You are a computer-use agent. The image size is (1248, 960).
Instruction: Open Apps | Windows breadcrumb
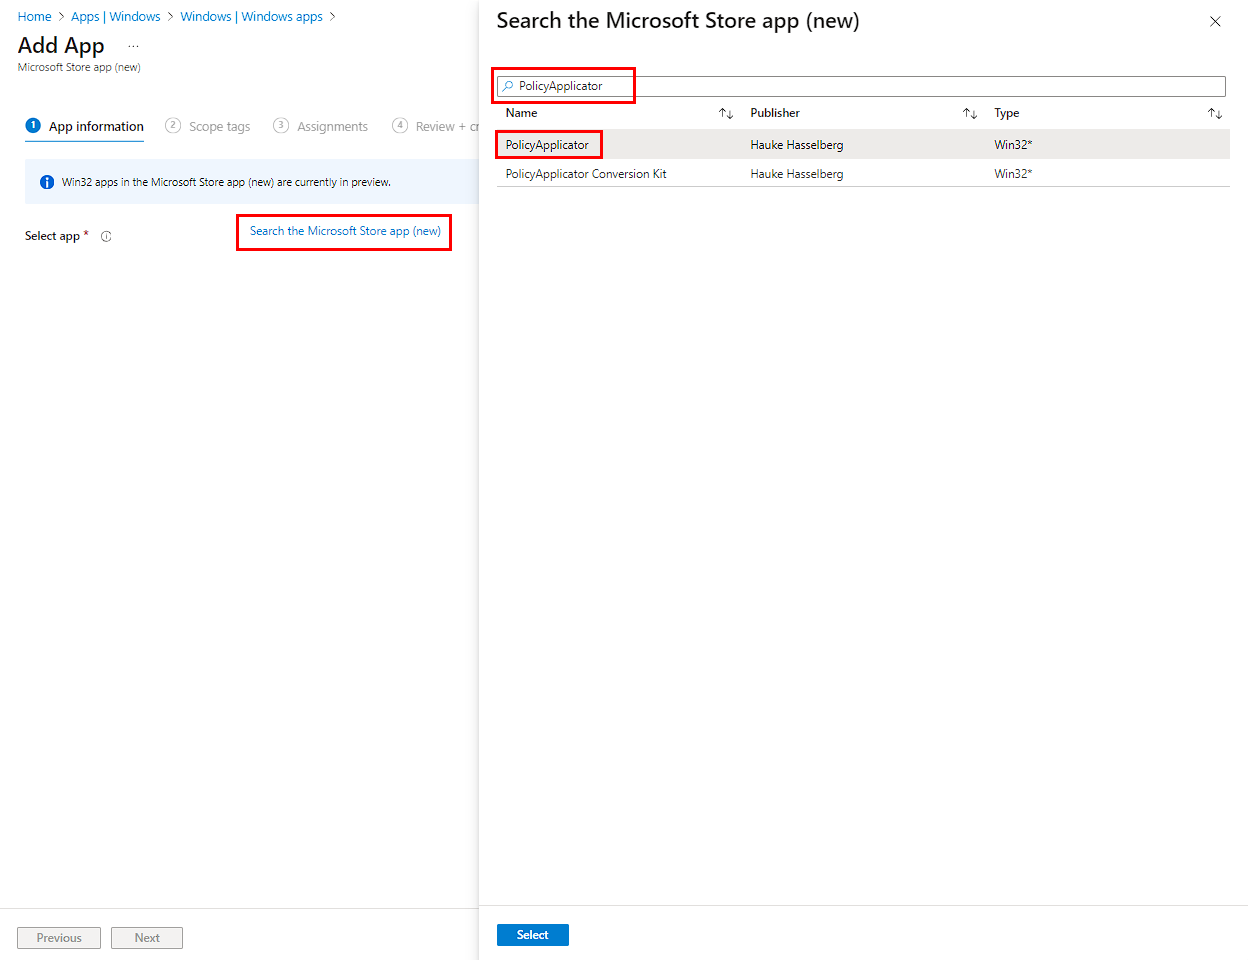click(116, 17)
